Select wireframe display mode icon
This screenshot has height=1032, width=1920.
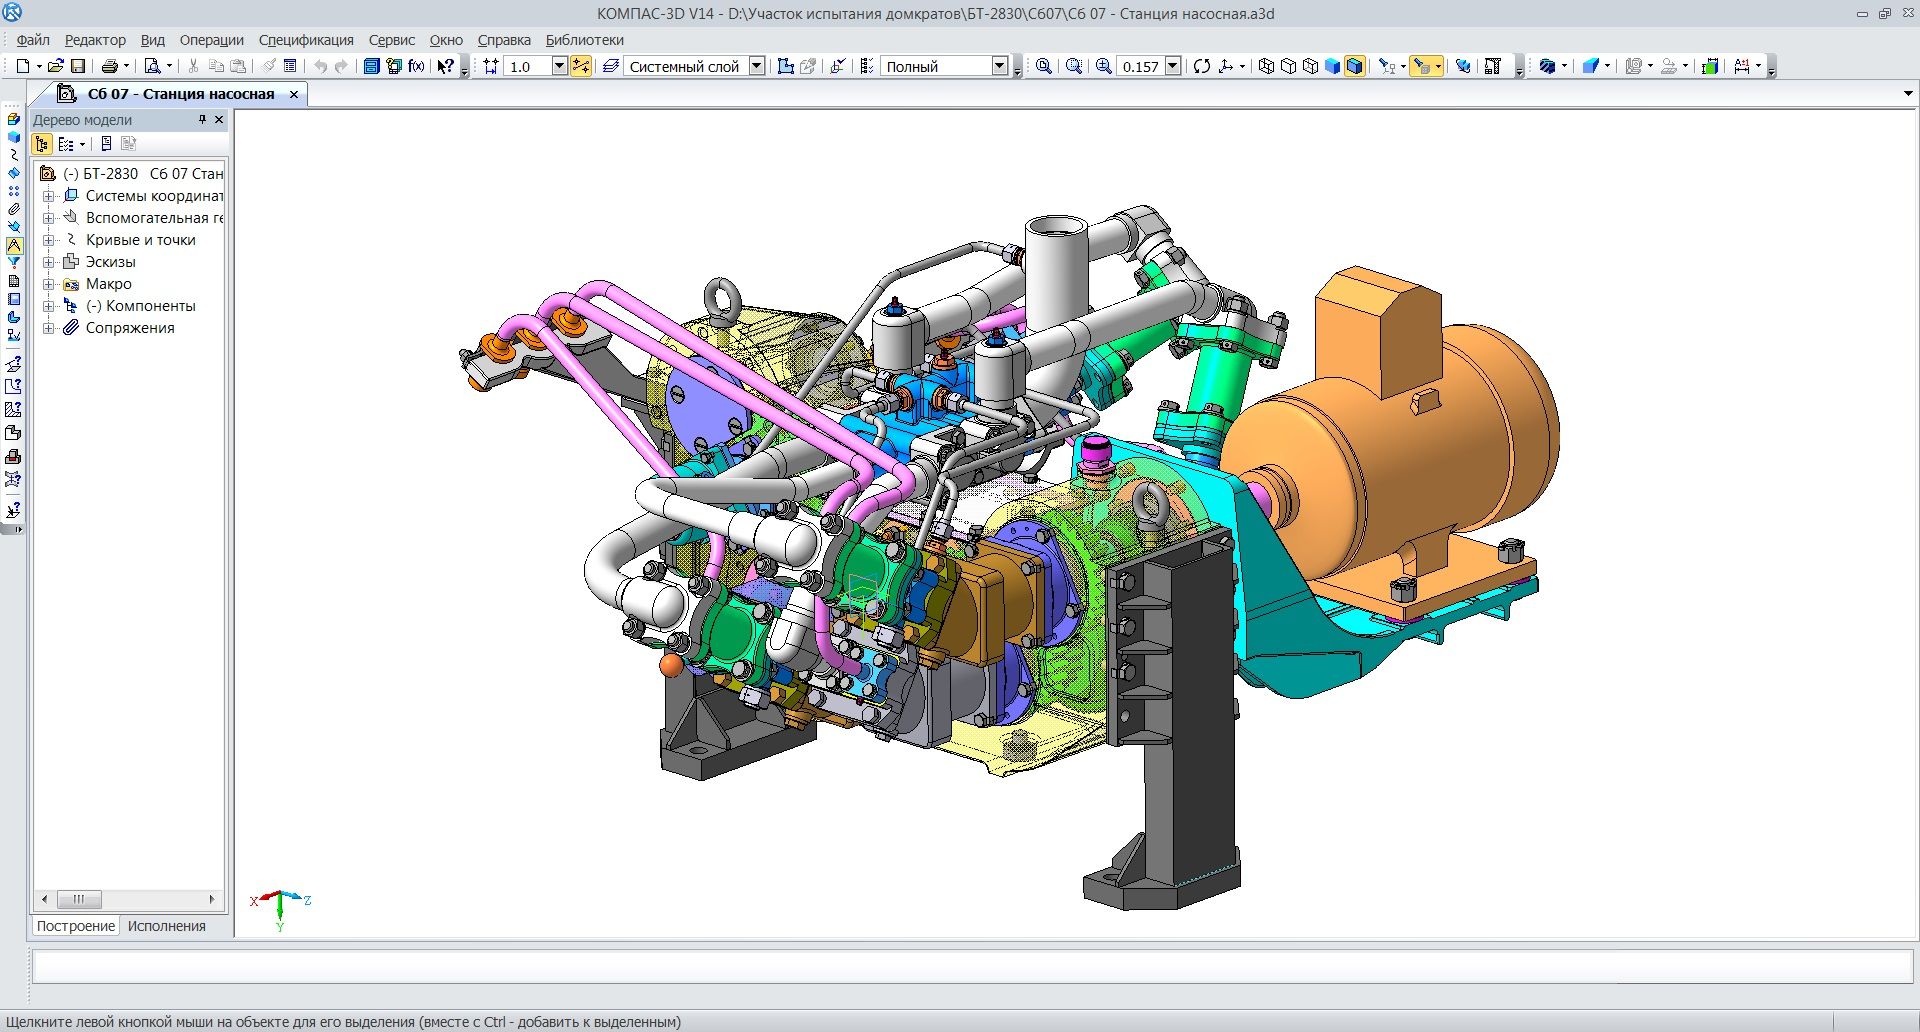[x=1266, y=66]
